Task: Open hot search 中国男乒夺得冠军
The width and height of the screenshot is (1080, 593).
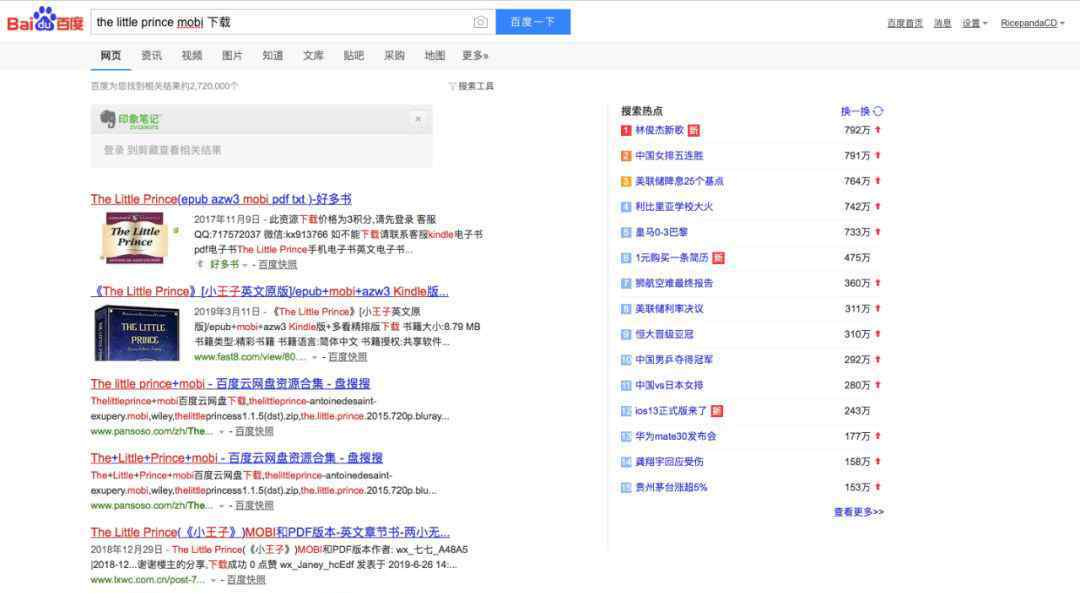Action: pos(674,360)
